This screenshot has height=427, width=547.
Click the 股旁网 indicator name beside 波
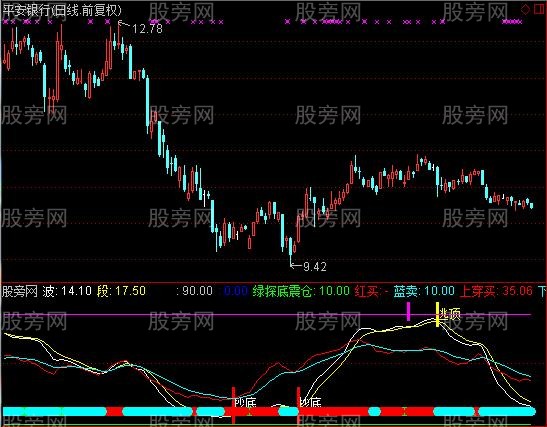tap(20, 291)
